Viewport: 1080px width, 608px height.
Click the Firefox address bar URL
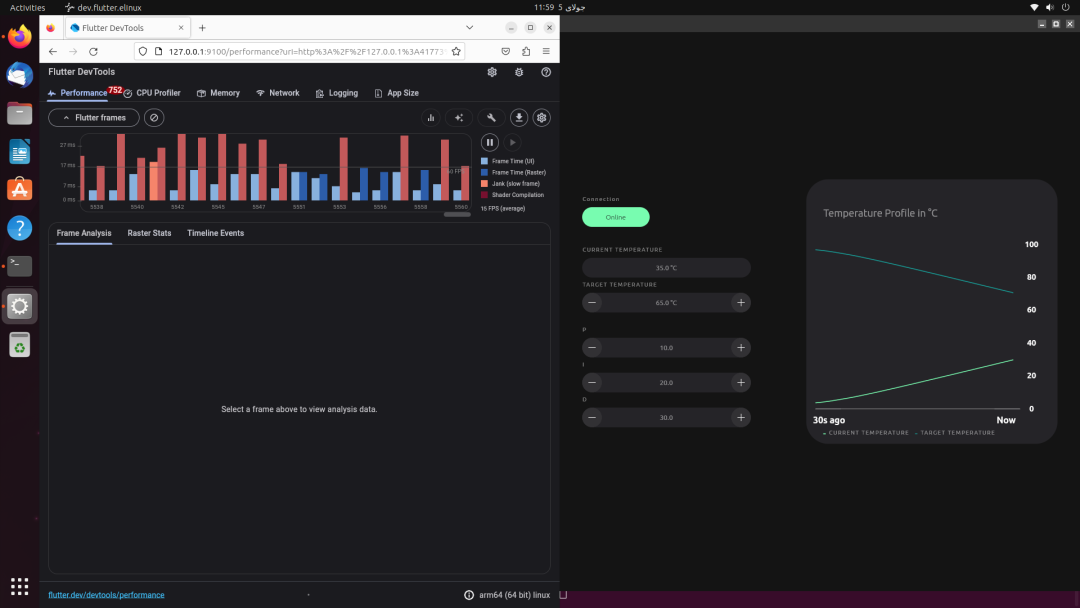307,52
